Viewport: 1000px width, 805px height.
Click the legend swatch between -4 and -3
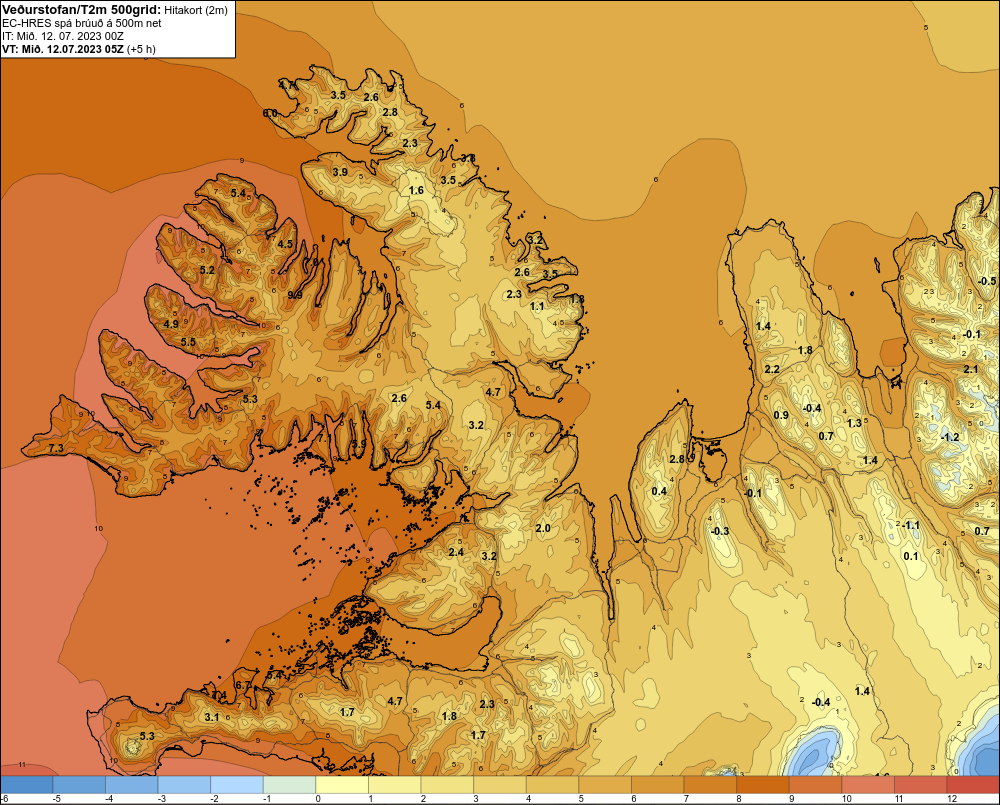[x=131, y=785]
